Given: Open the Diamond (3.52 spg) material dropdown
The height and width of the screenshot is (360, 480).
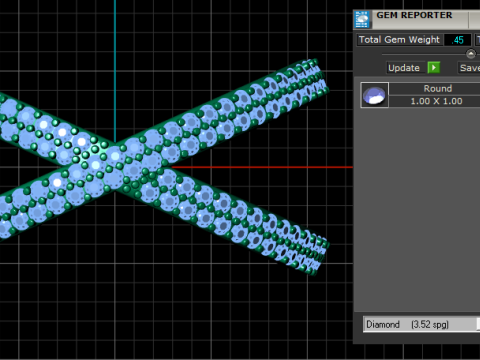Looking at the screenshot, I should (x=421, y=324).
